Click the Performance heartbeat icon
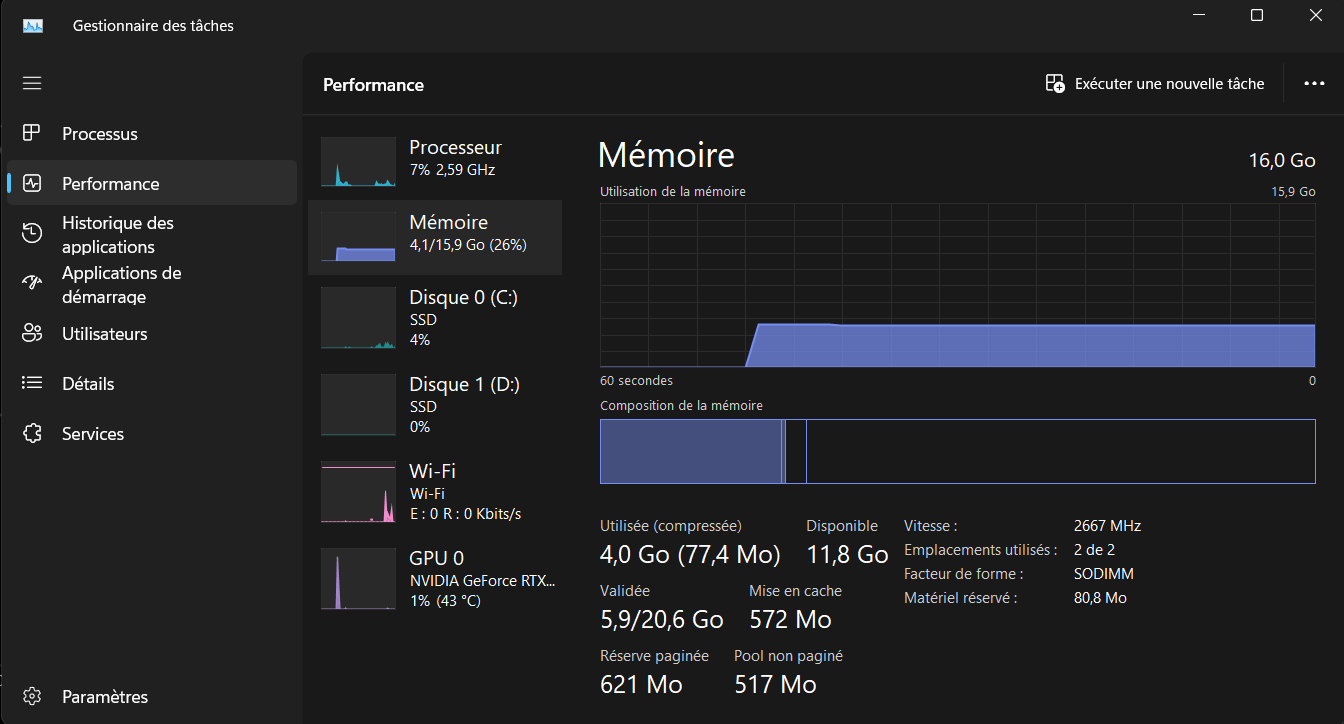The width and height of the screenshot is (1344, 724). (32, 183)
